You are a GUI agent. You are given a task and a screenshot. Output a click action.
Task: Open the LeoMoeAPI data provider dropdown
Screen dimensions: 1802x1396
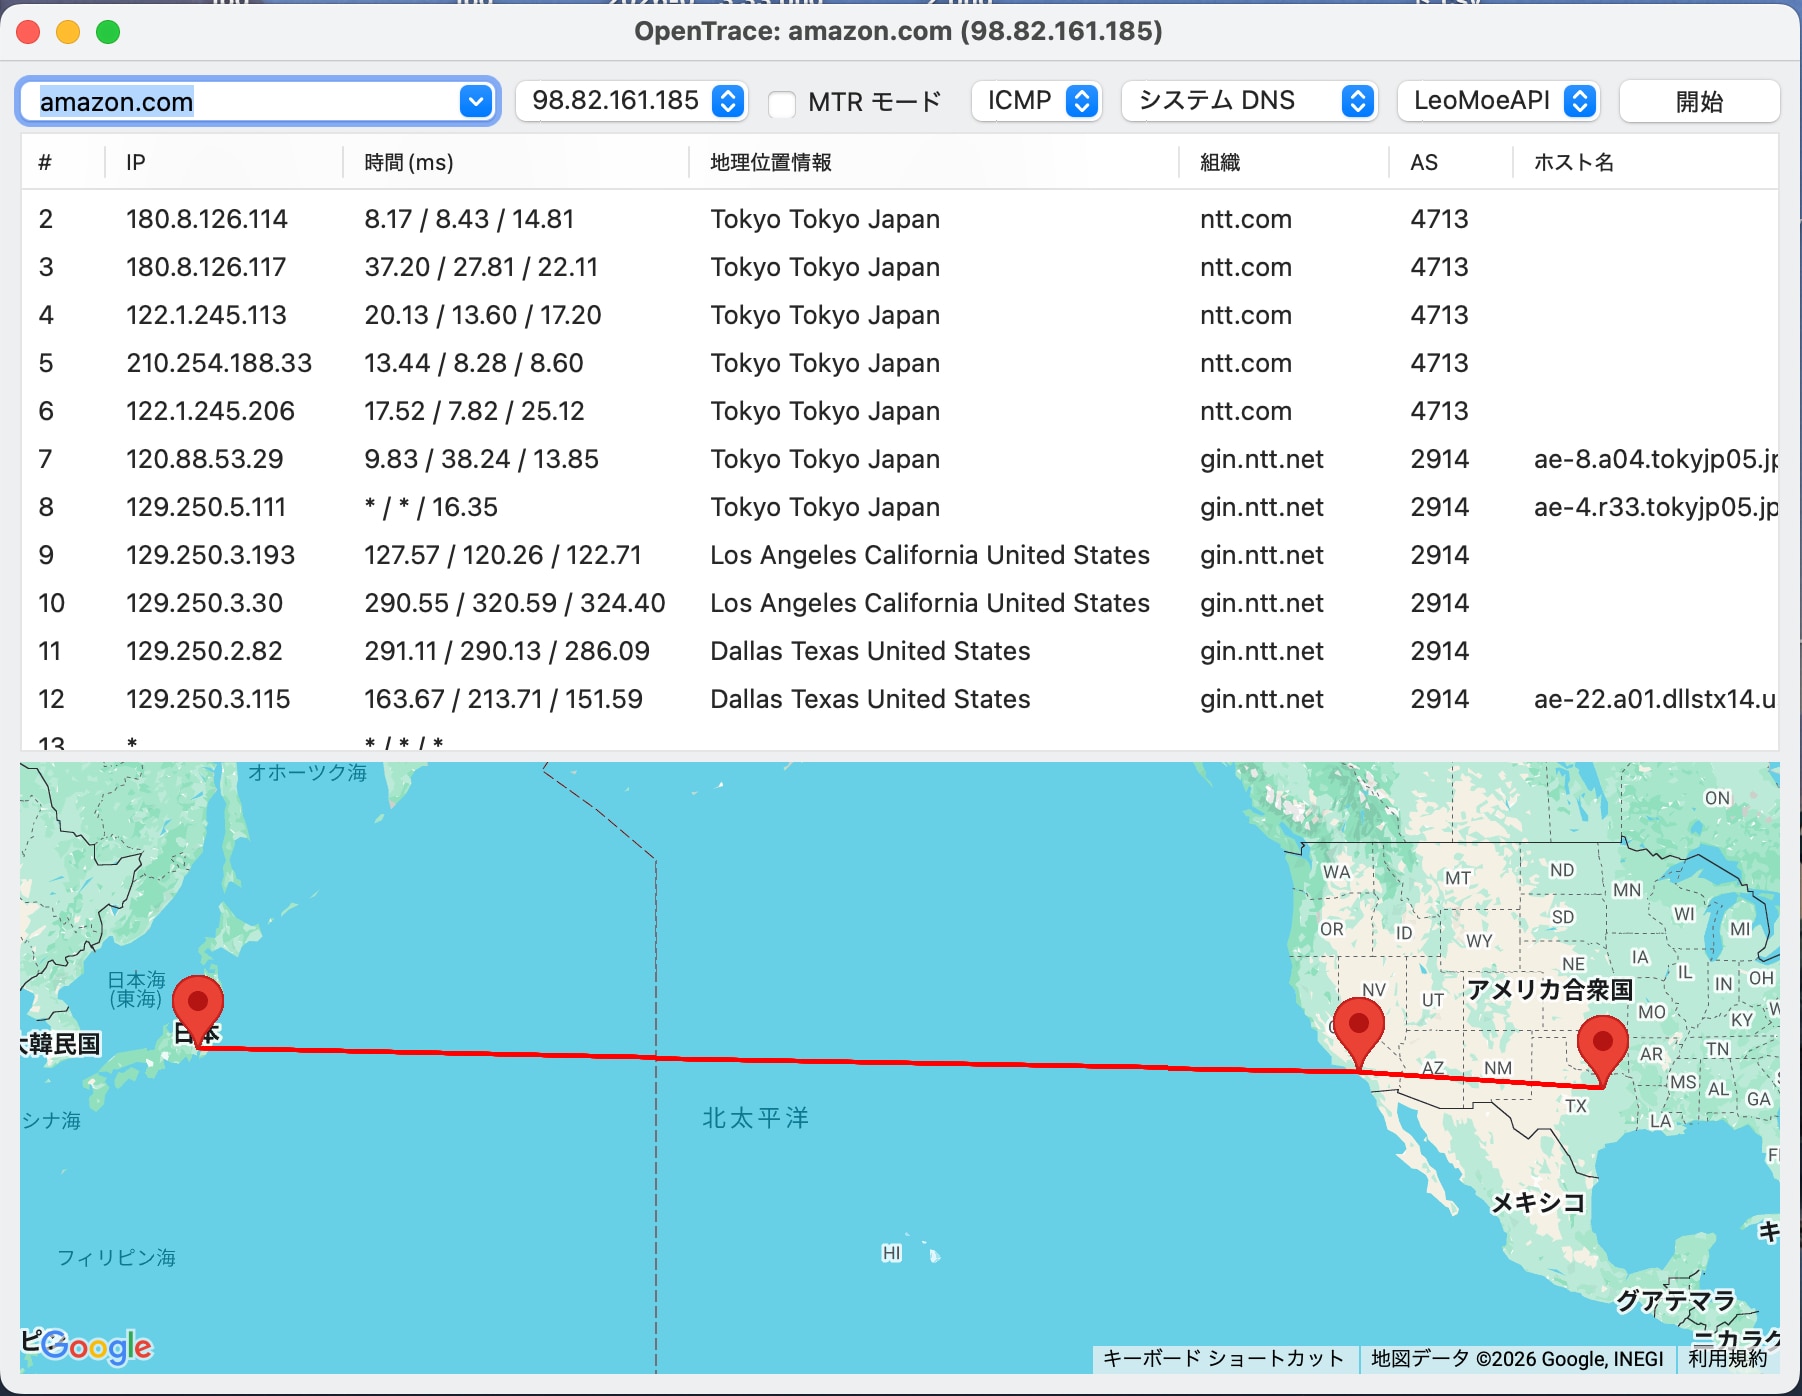[x=1498, y=101]
